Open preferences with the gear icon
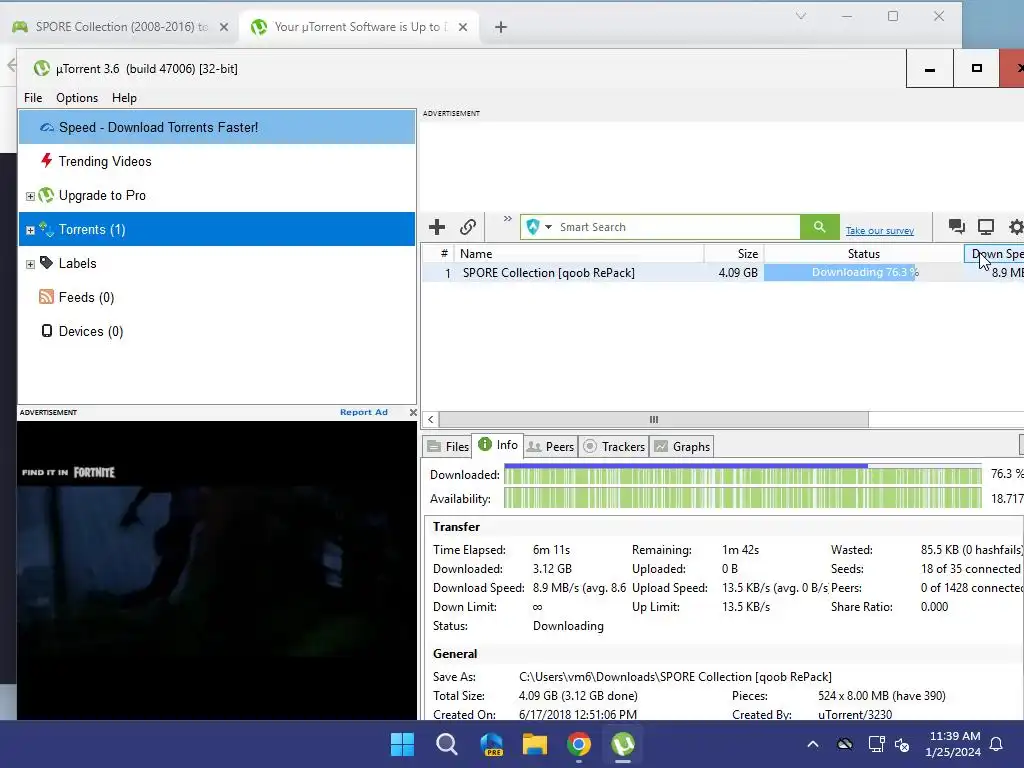Viewport: 1024px width, 768px height. point(1016,227)
